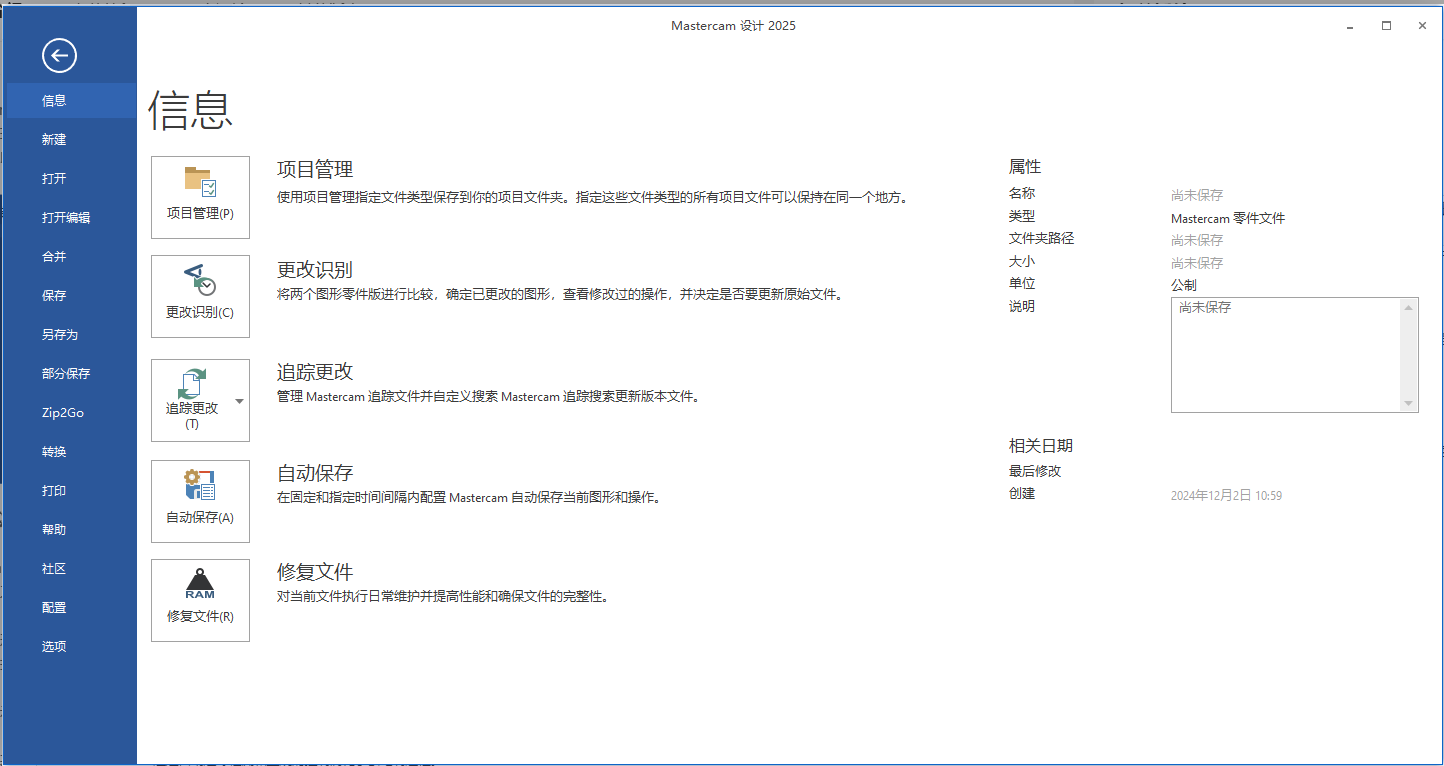Select 合并 in the sidebar
The height and width of the screenshot is (766, 1444).
click(71, 257)
